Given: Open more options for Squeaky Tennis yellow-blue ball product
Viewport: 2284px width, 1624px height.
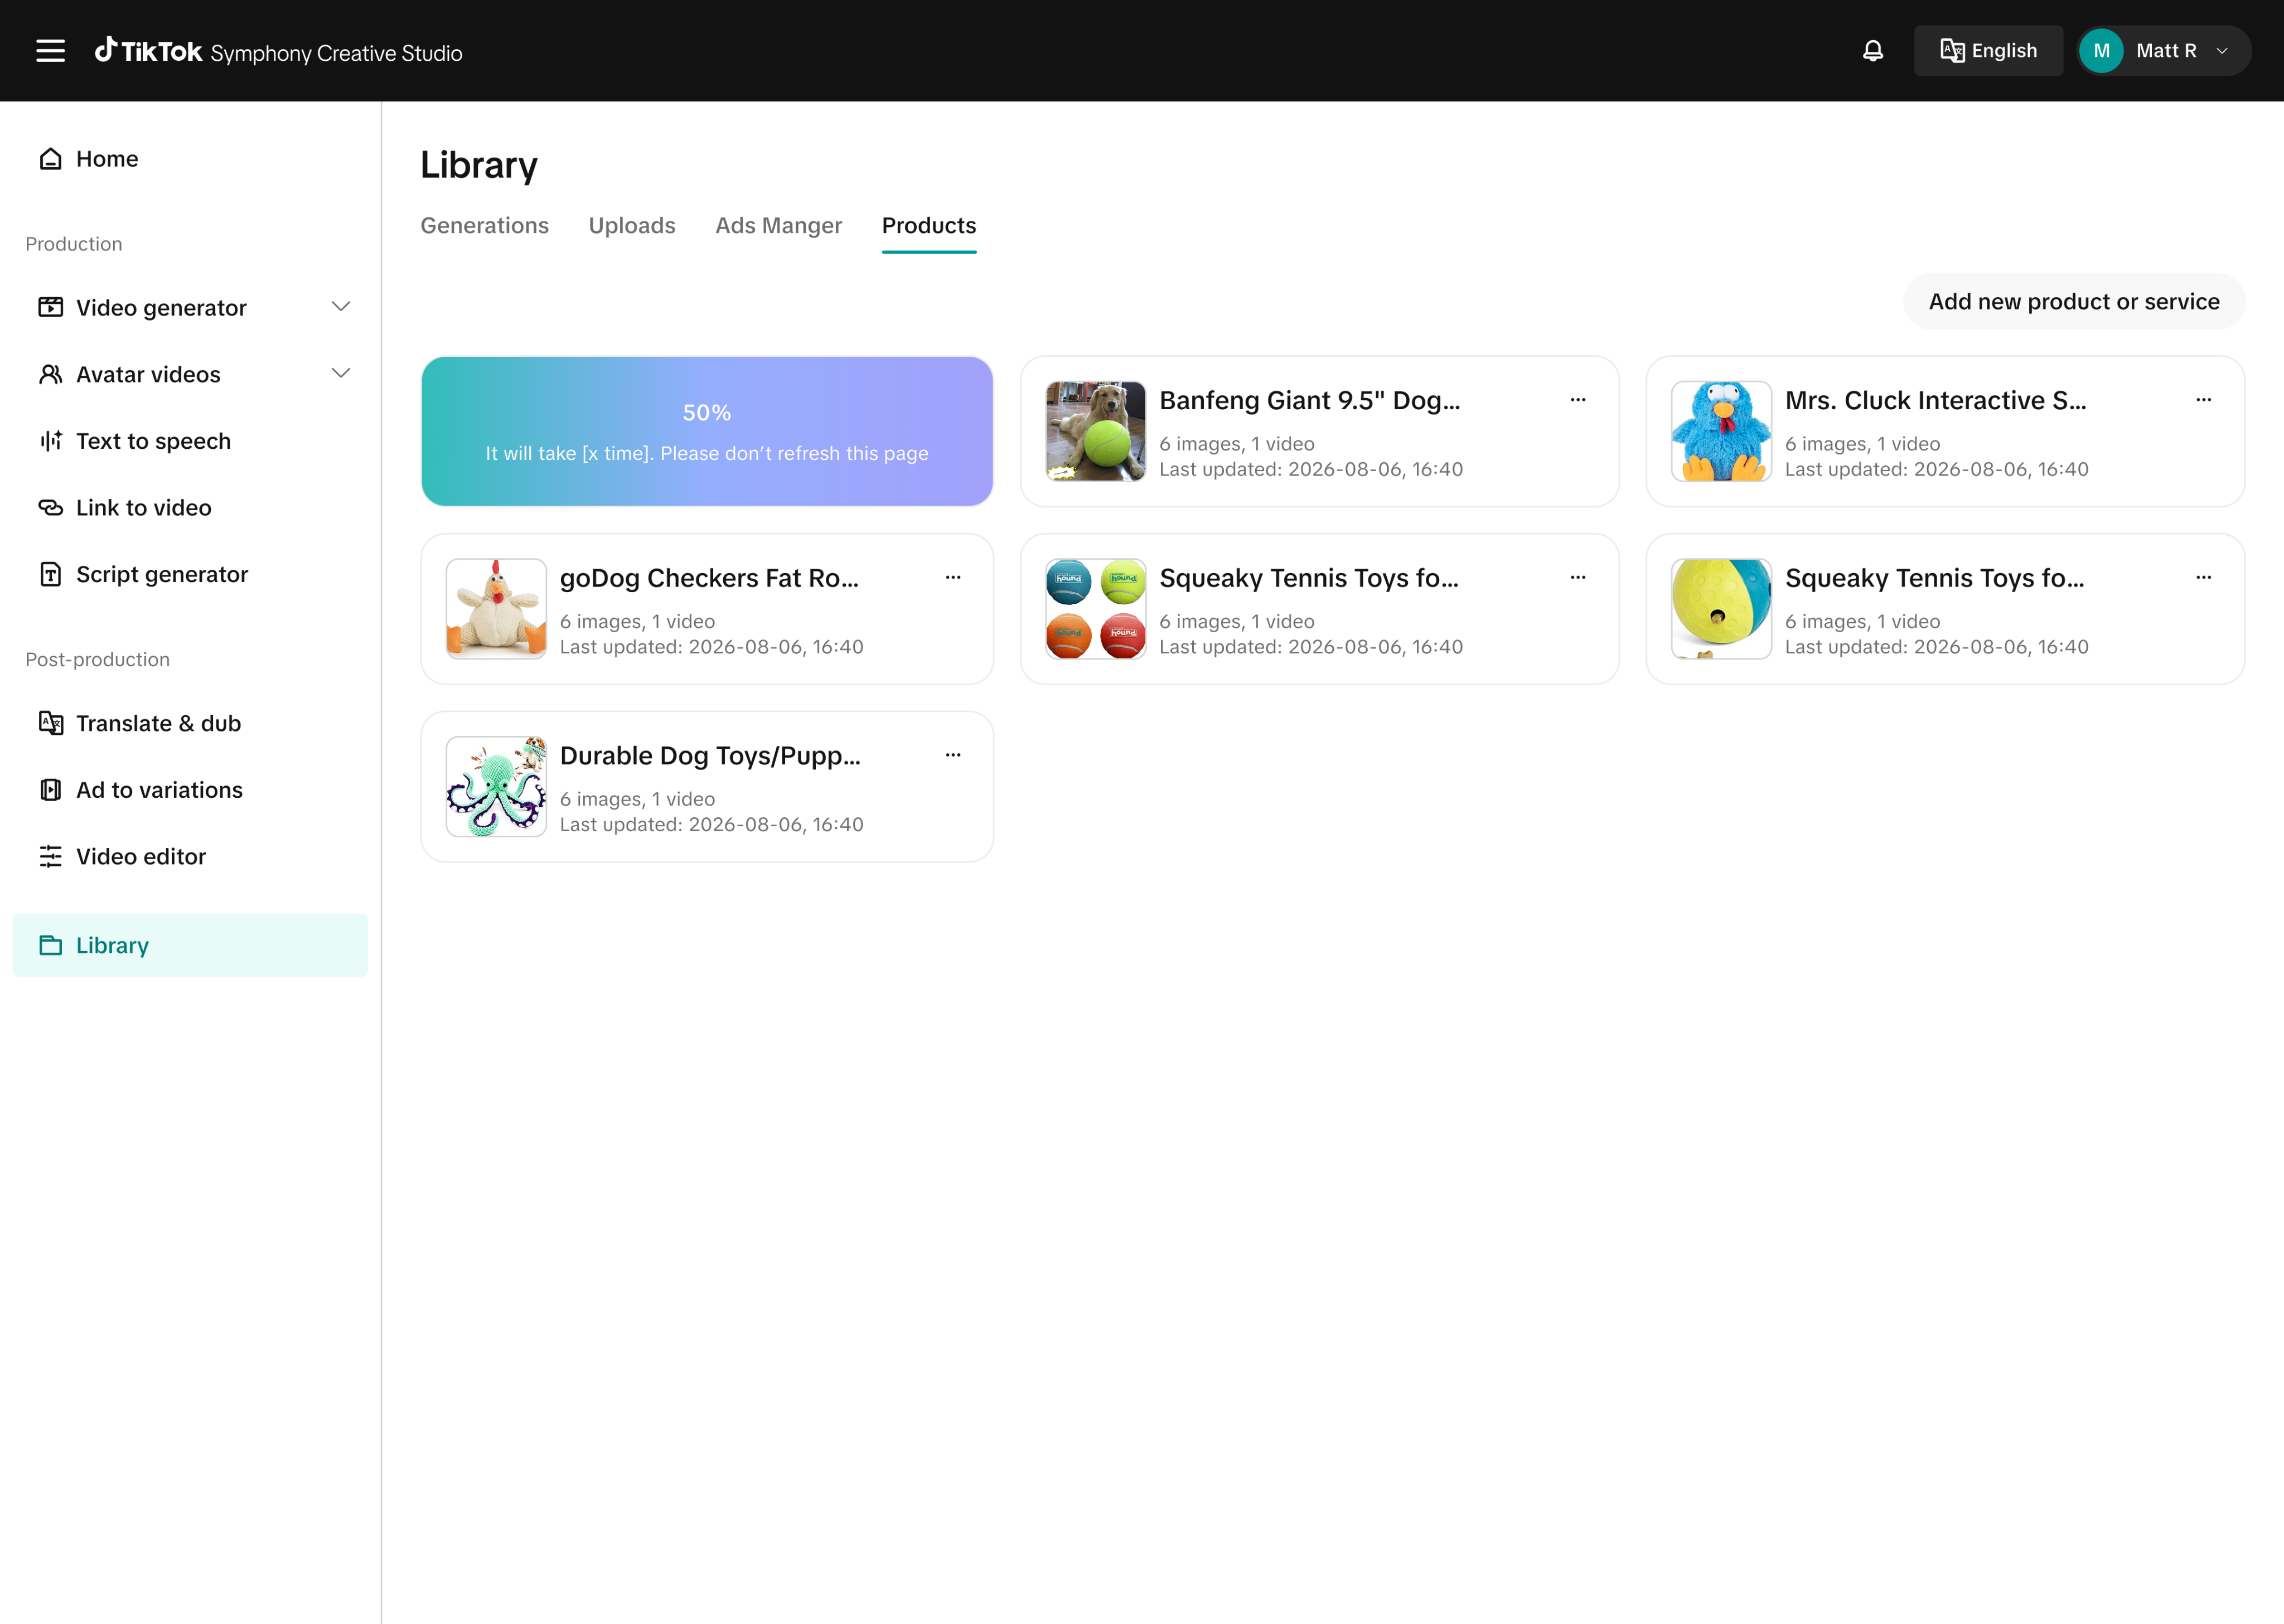Looking at the screenshot, I should [2203, 577].
